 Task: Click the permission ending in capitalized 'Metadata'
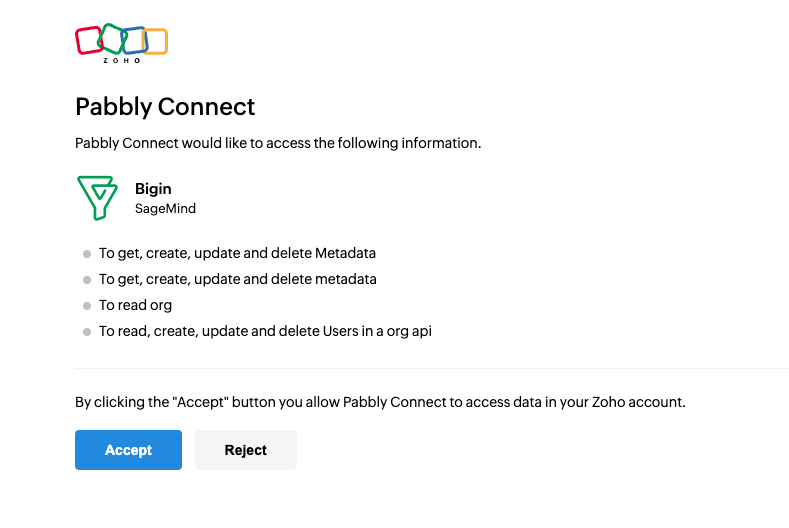point(237,253)
